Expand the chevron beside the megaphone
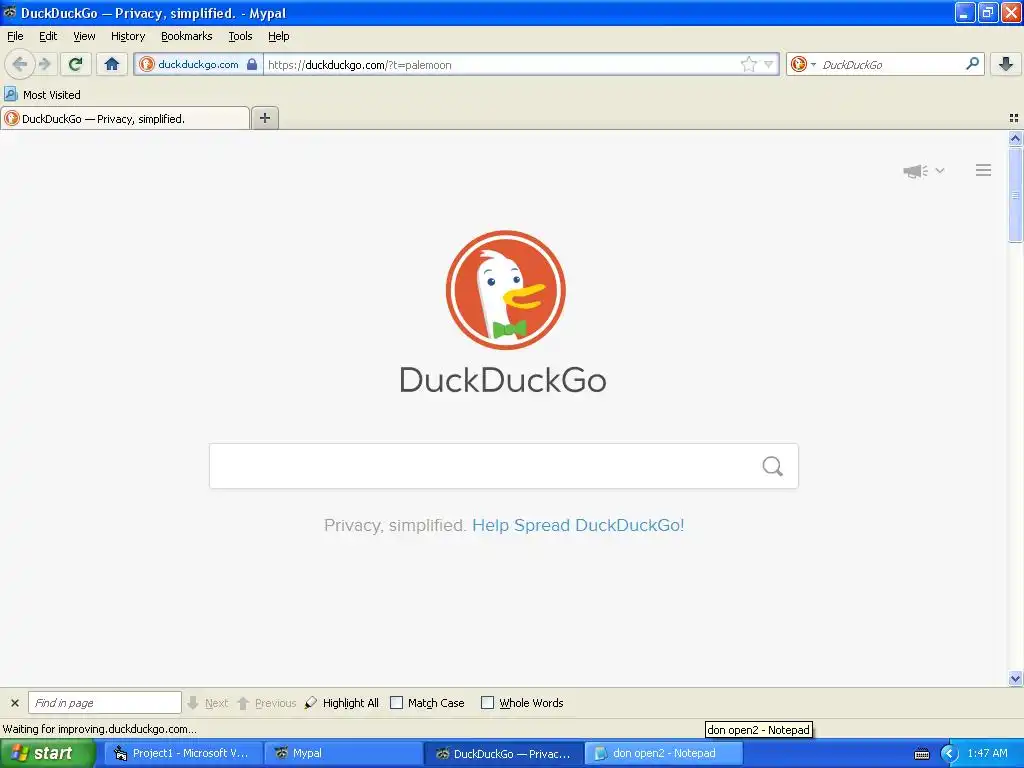The height and width of the screenshot is (768, 1024). (x=940, y=170)
